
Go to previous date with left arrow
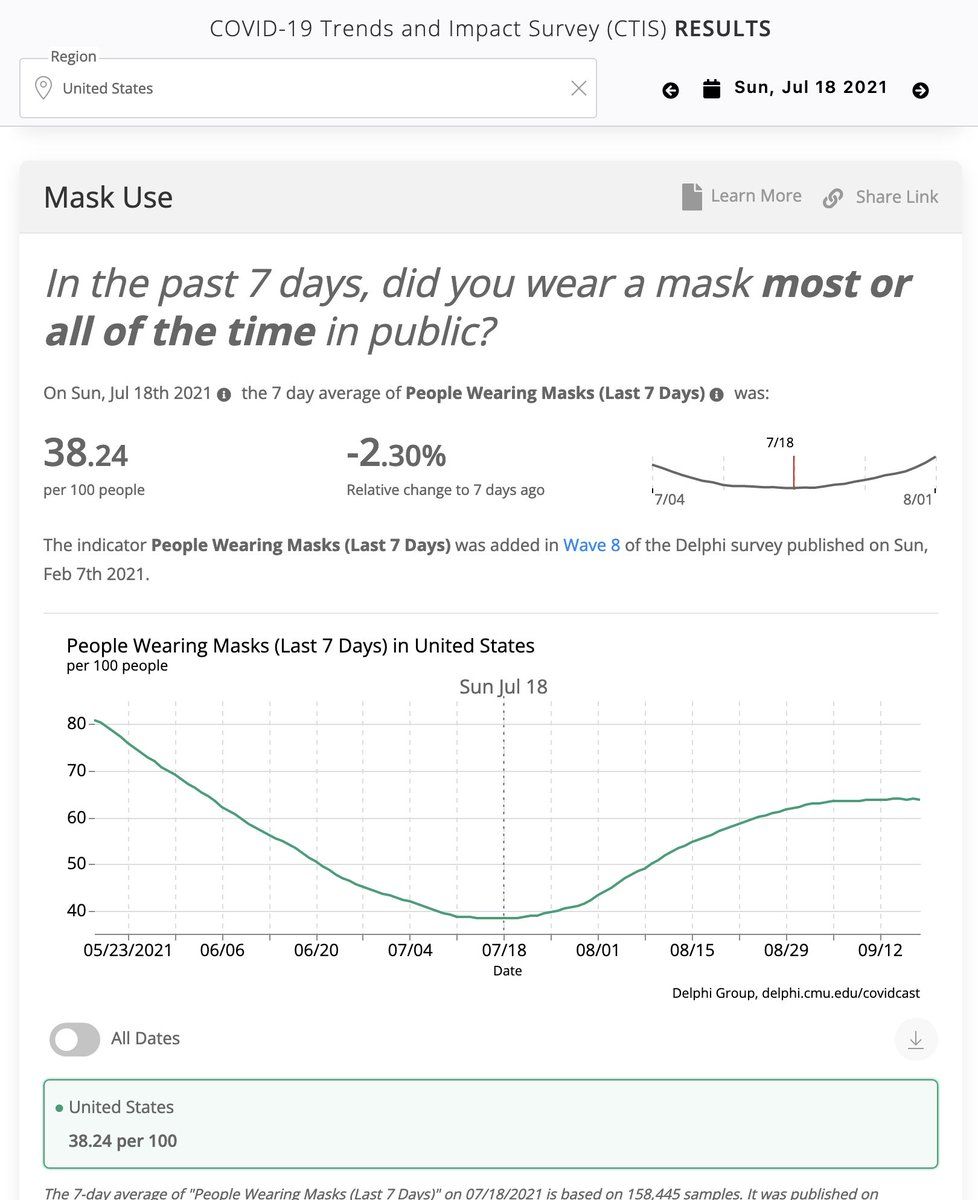tap(670, 90)
